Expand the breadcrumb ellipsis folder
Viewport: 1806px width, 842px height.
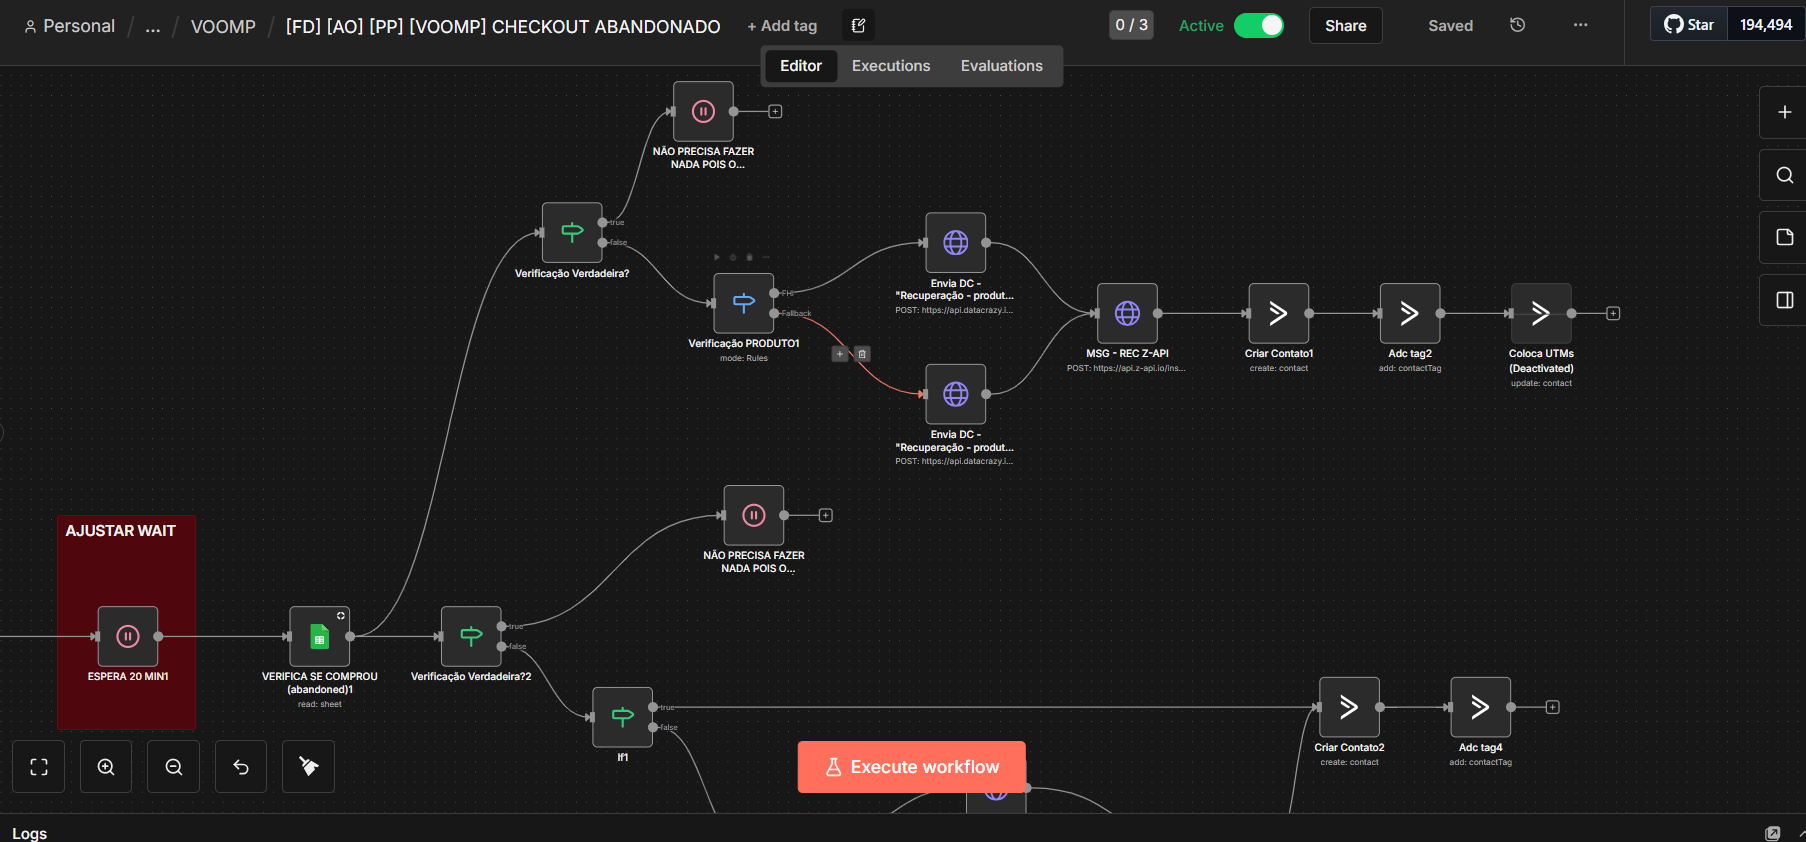tap(152, 27)
